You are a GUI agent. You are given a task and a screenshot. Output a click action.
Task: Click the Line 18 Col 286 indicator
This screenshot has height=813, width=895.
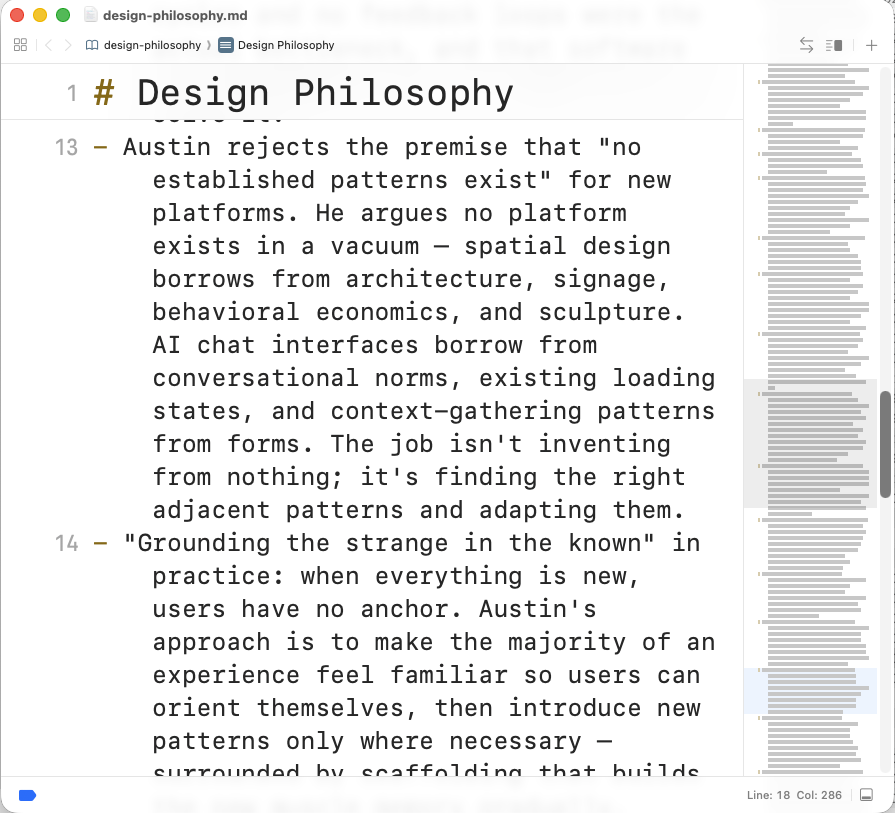(x=797, y=795)
